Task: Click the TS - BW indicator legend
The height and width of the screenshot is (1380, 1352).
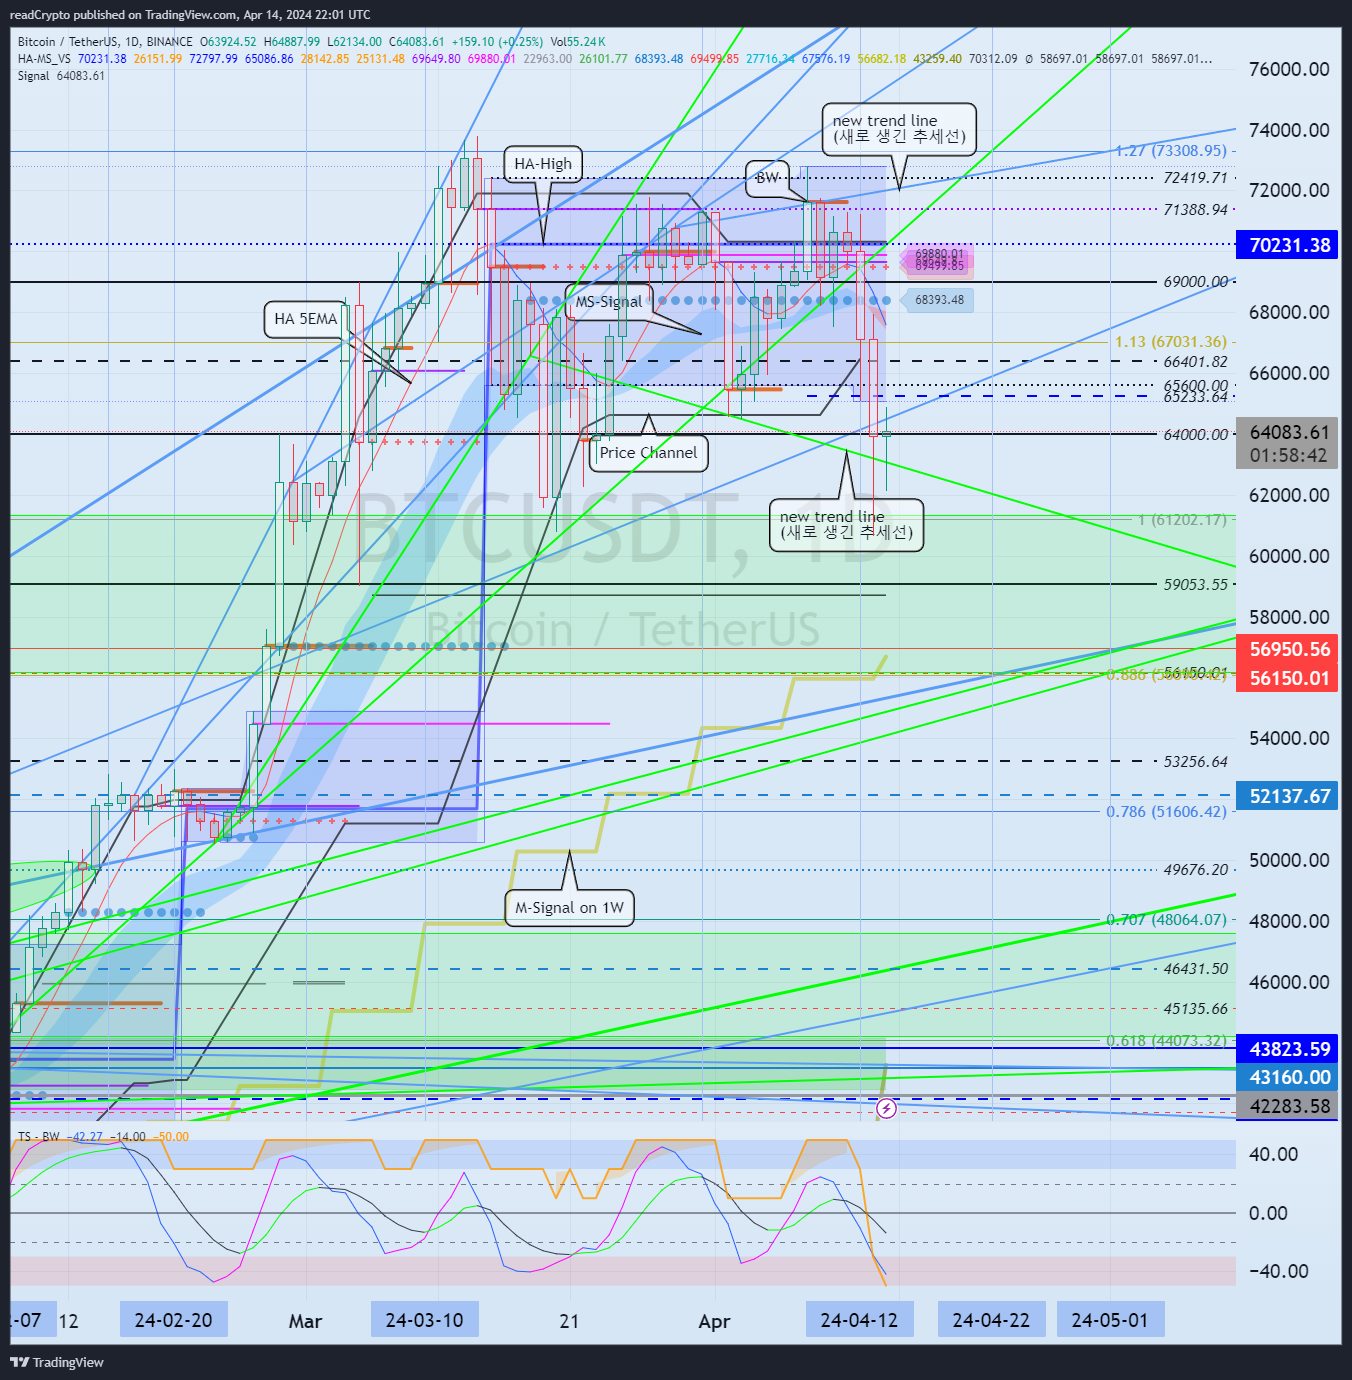Action: tap(39, 1137)
